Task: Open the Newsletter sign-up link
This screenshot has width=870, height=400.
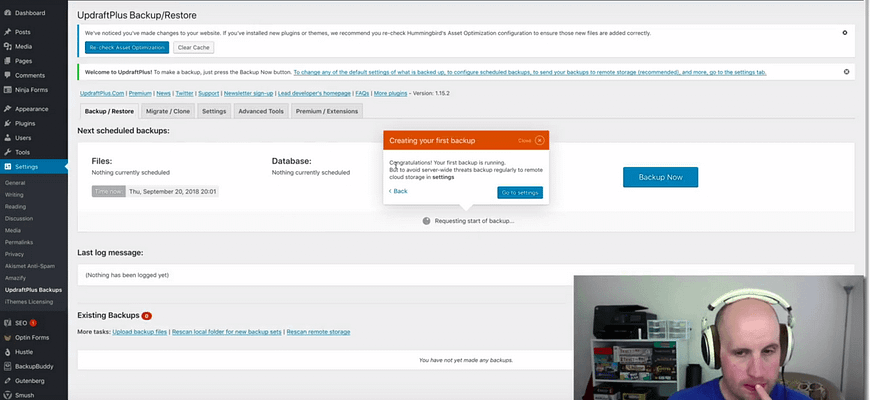Action: point(248,93)
